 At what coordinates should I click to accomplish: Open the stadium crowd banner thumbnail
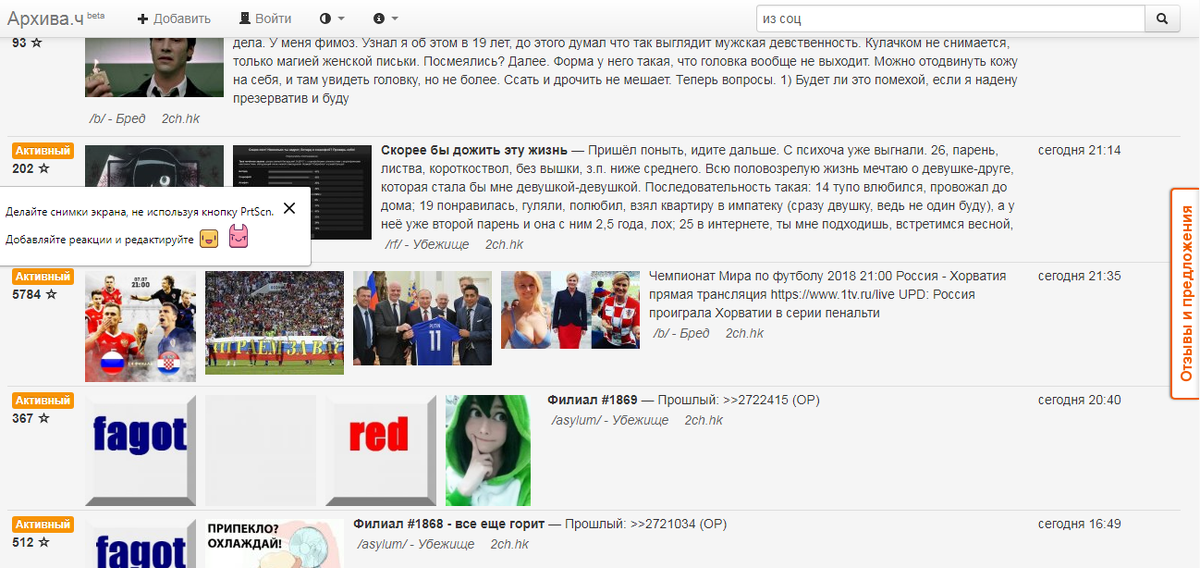point(274,322)
